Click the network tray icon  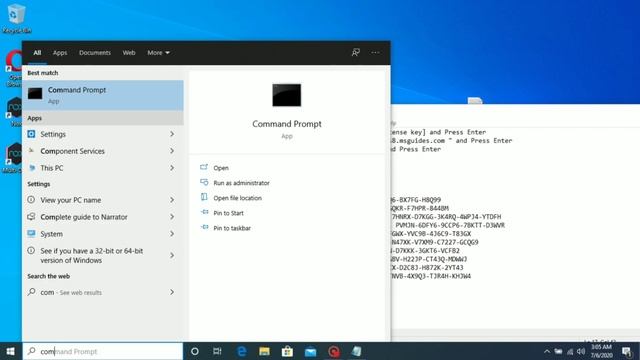(x=570, y=351)
